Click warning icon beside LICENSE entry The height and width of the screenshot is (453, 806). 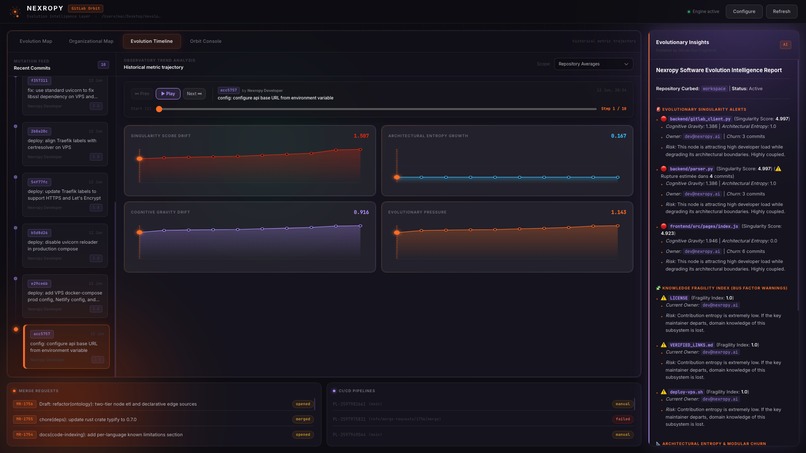pos(663,298)
